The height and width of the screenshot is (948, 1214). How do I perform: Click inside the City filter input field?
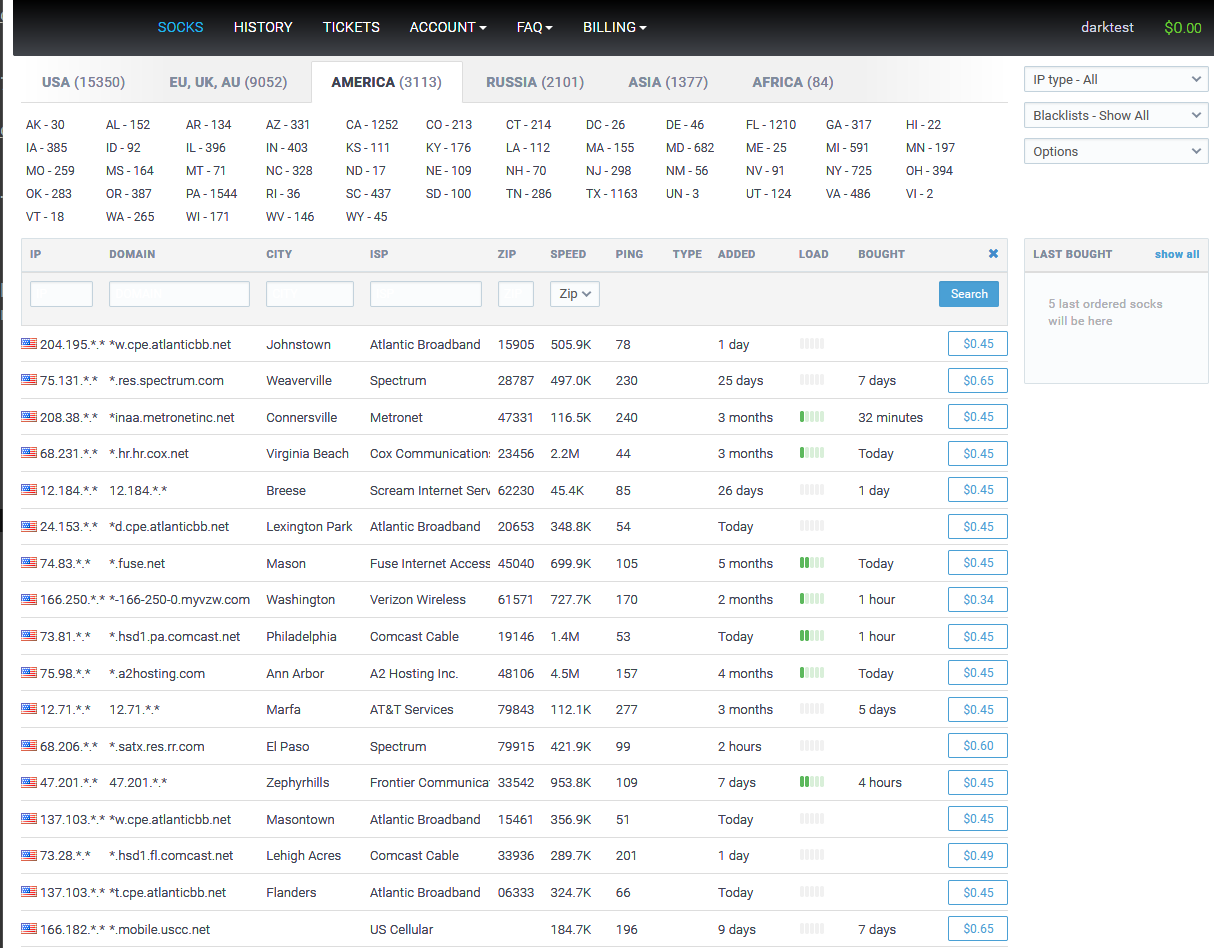(x=309, y=293)
